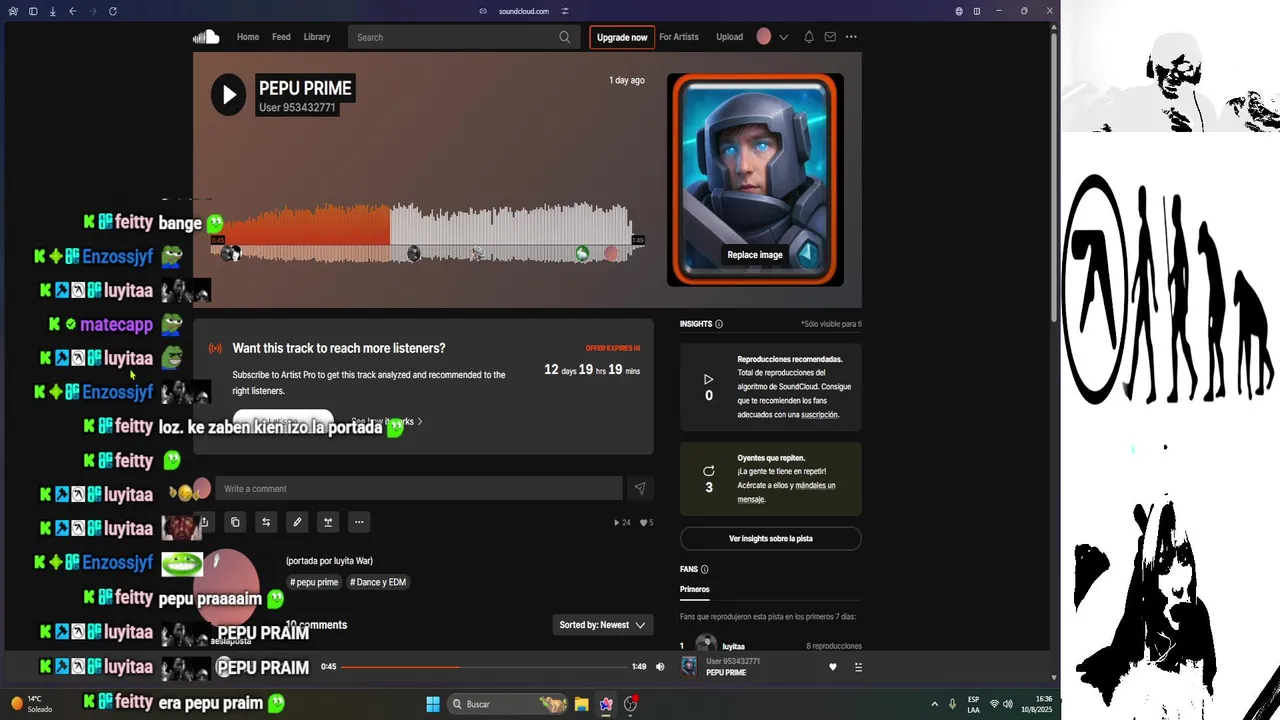Open the Upload page

pos(730,37)
